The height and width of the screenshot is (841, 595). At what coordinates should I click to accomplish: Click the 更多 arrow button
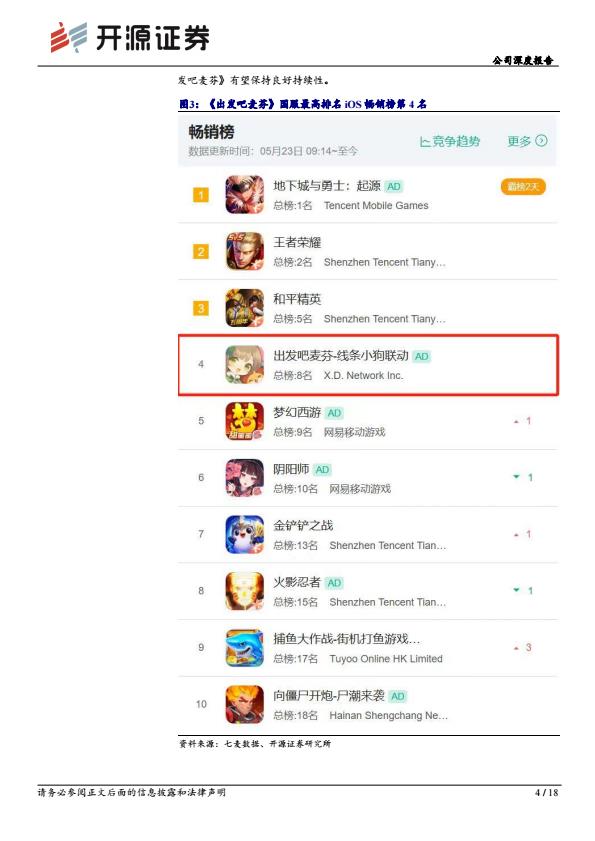(x=527, y=141)
